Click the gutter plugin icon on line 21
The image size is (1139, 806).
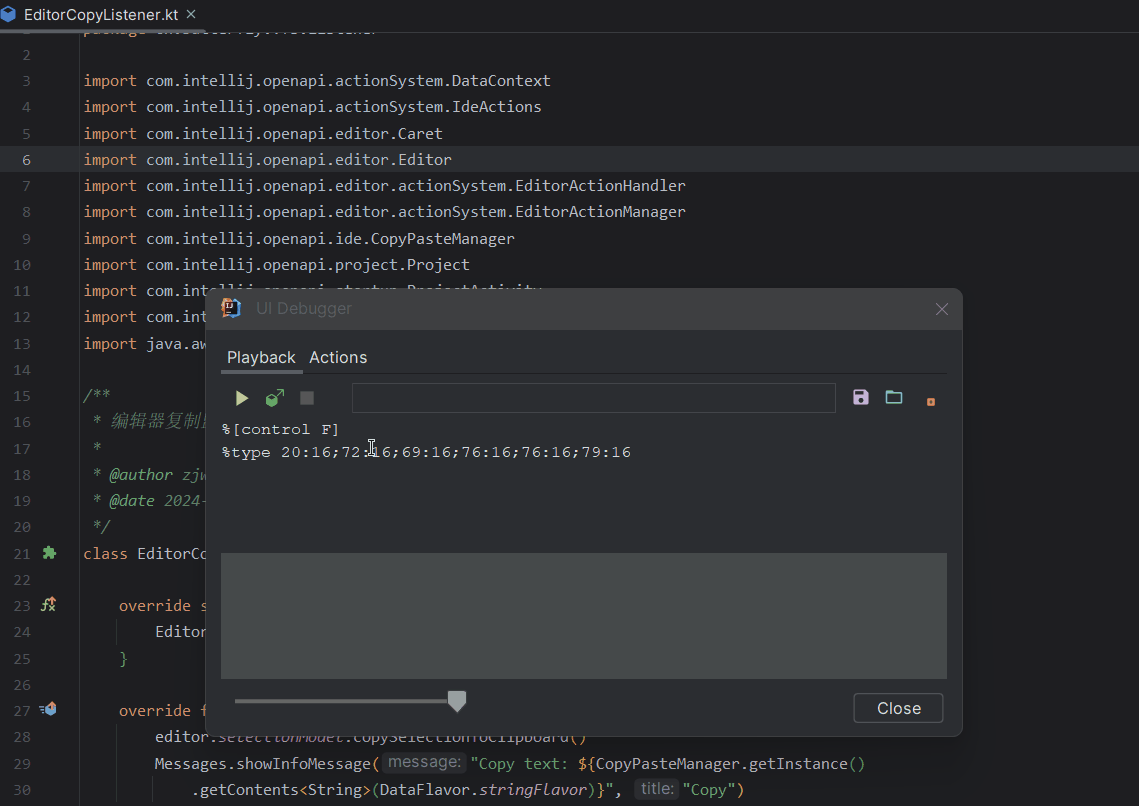[x=49, y=553]
